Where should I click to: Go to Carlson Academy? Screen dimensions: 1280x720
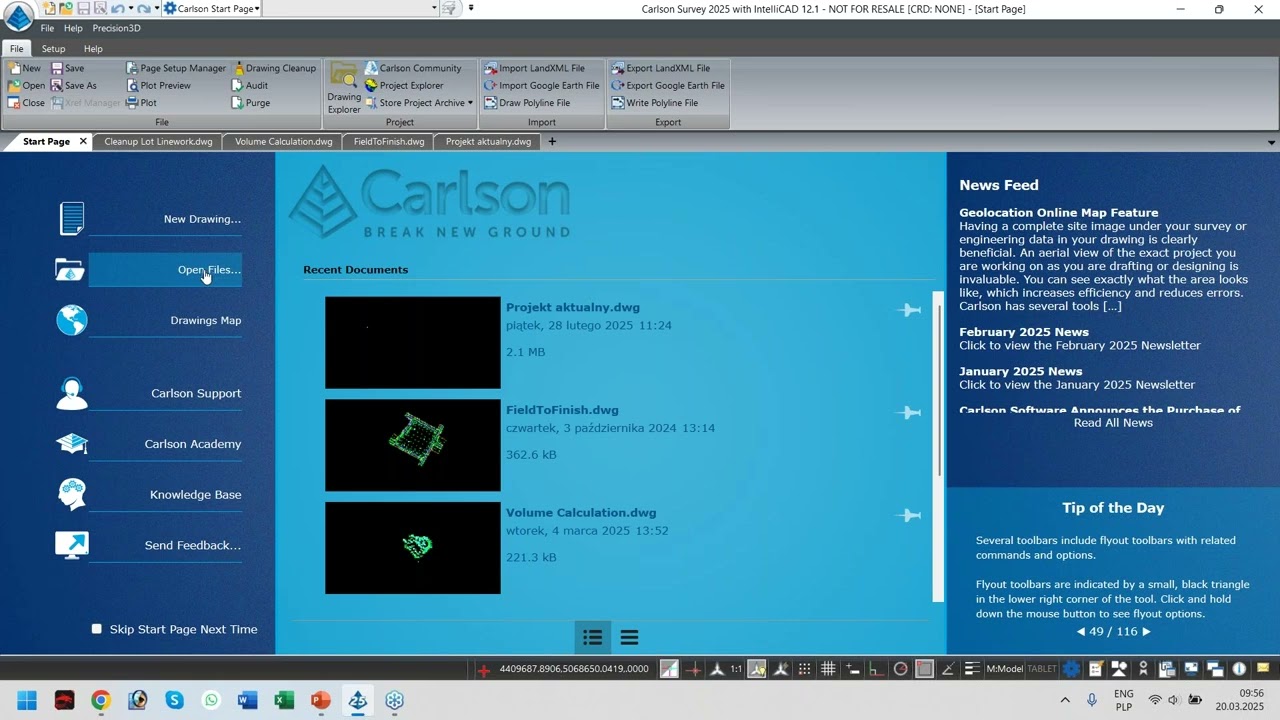tap(165, 444)
